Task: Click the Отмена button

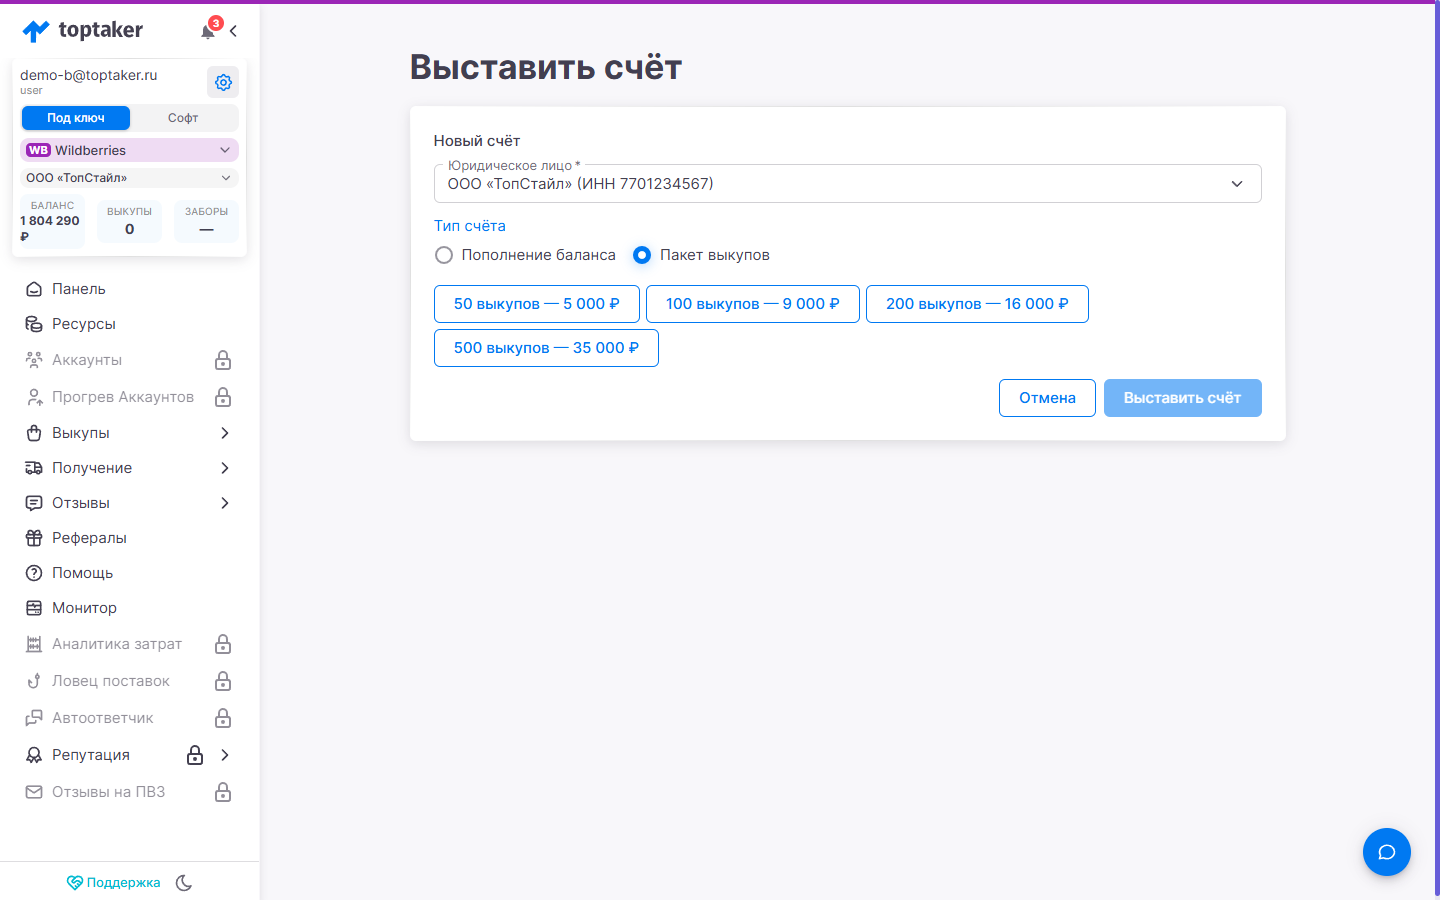Action: click(x=1047, y=398)
